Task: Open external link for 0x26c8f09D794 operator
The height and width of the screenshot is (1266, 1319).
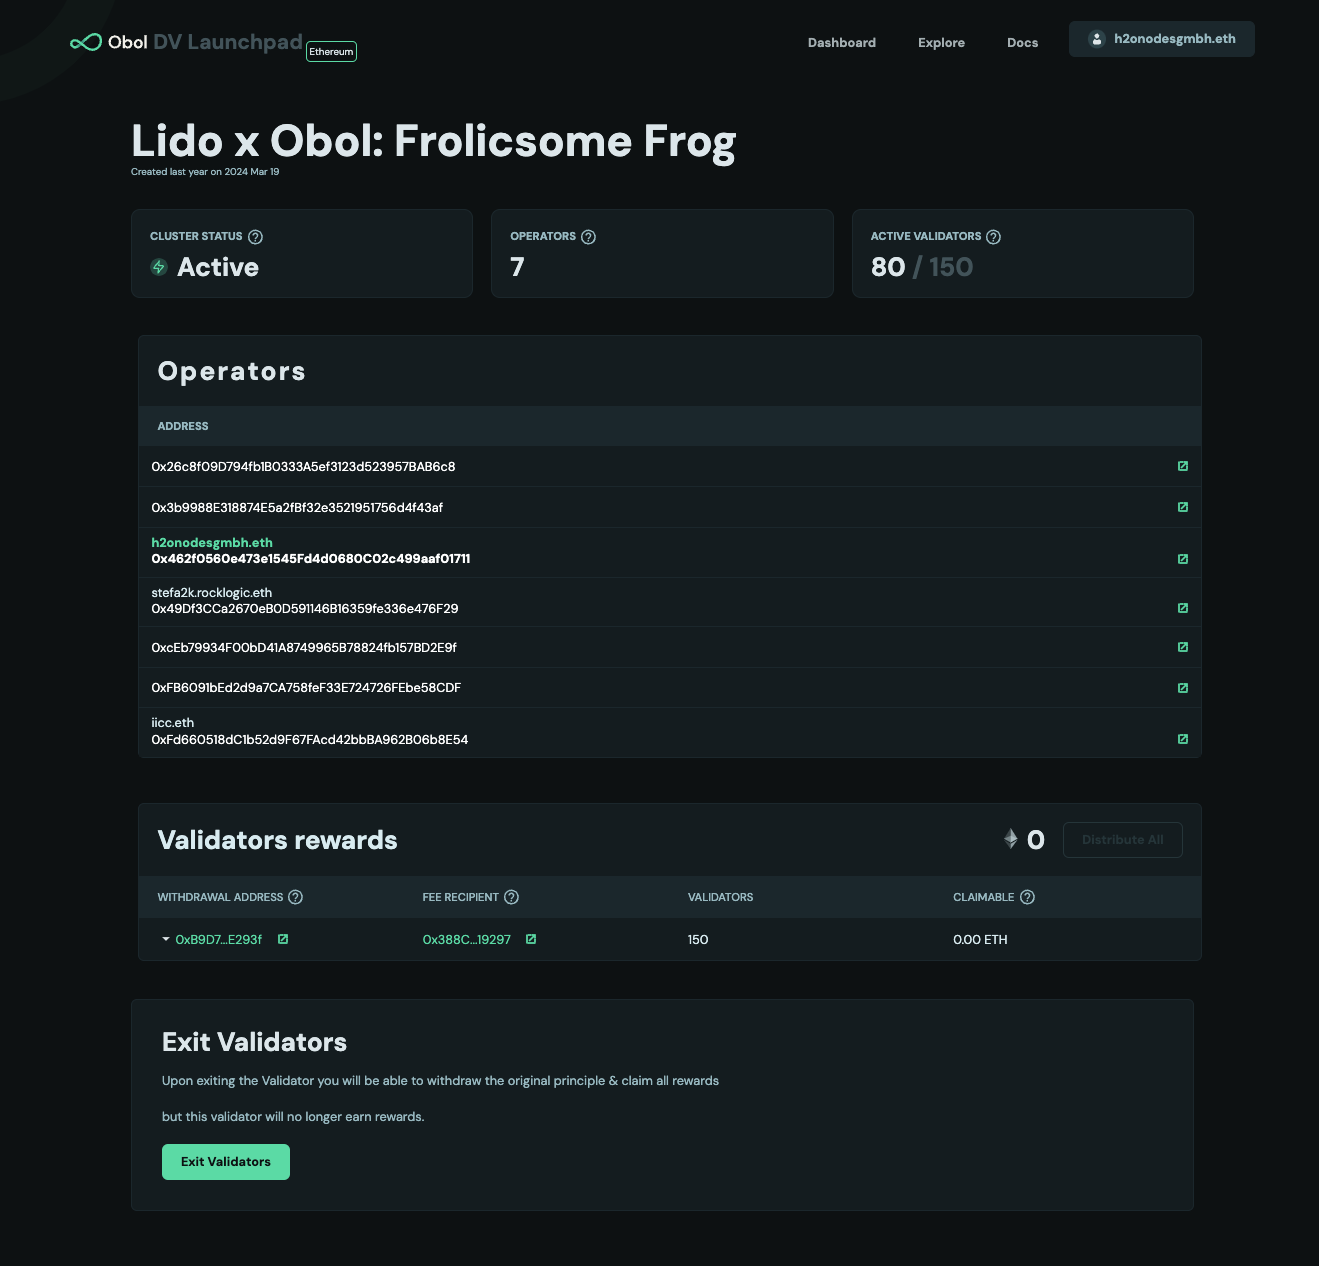Action: pyautogui.click(x=1183, y=466)
